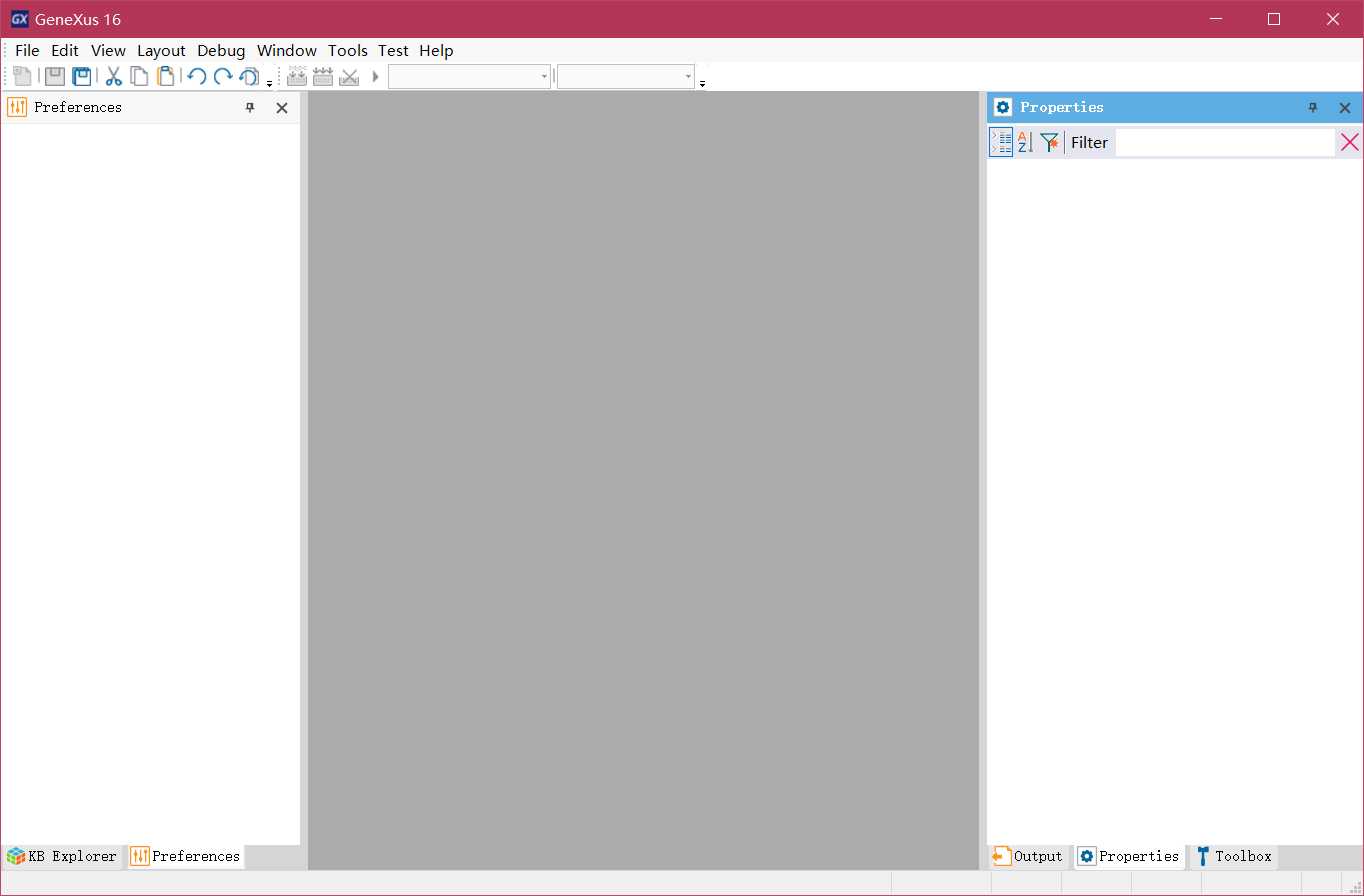Click the Cut scissors icon
The width and height of the screenshot is (1364, 896).
tap(114, 76)
